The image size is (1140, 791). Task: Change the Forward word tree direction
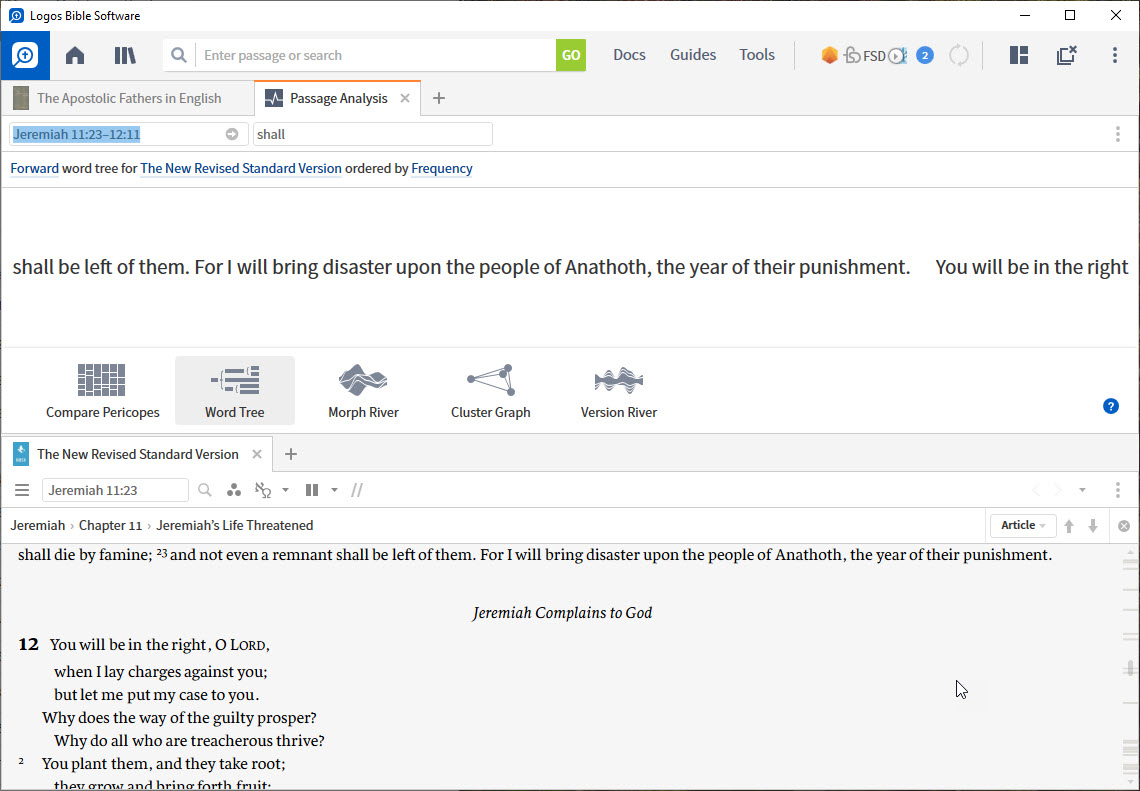tap(34, 169)
